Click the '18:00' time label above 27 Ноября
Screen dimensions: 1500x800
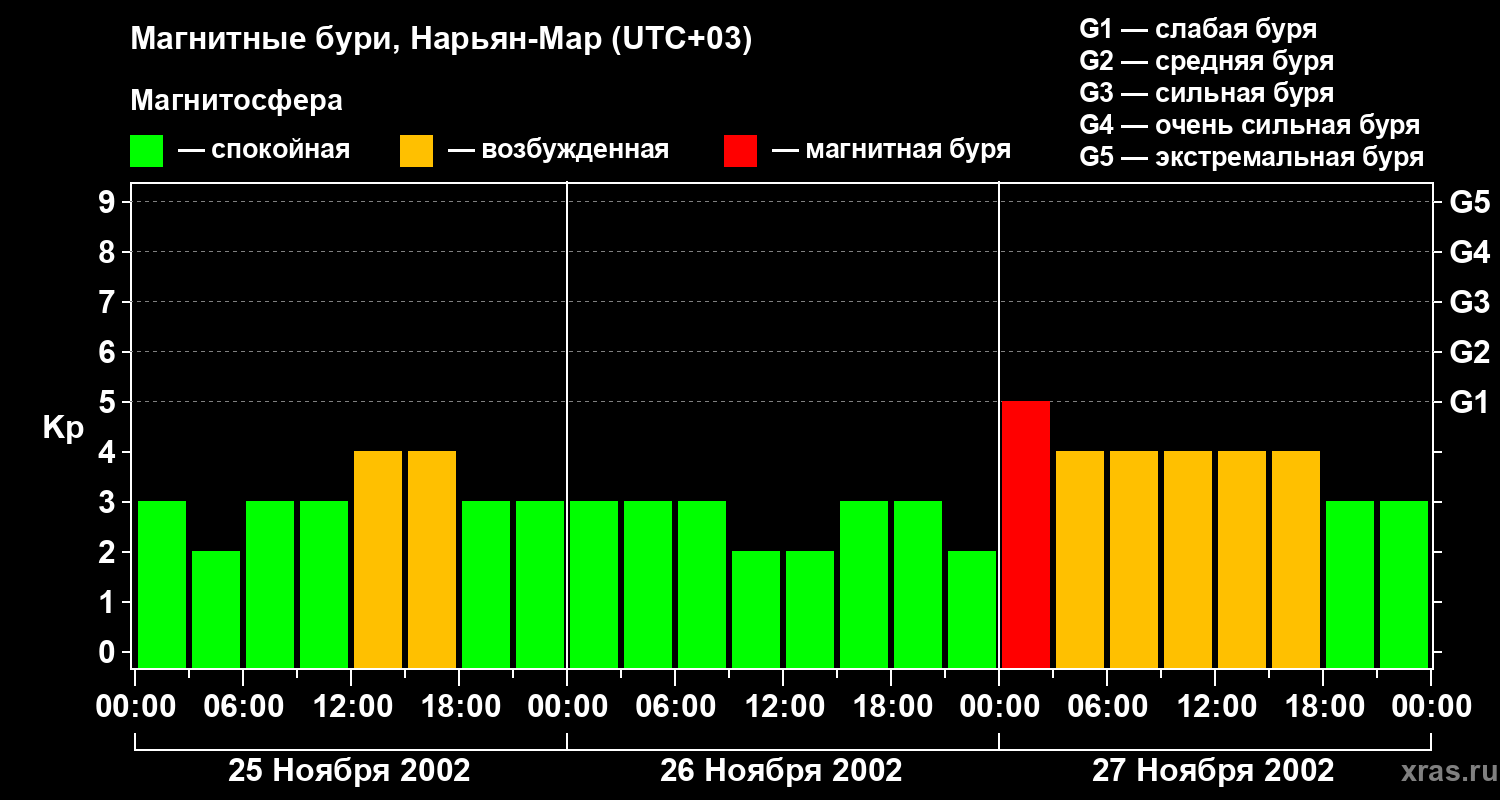[x=1323, y=707]
